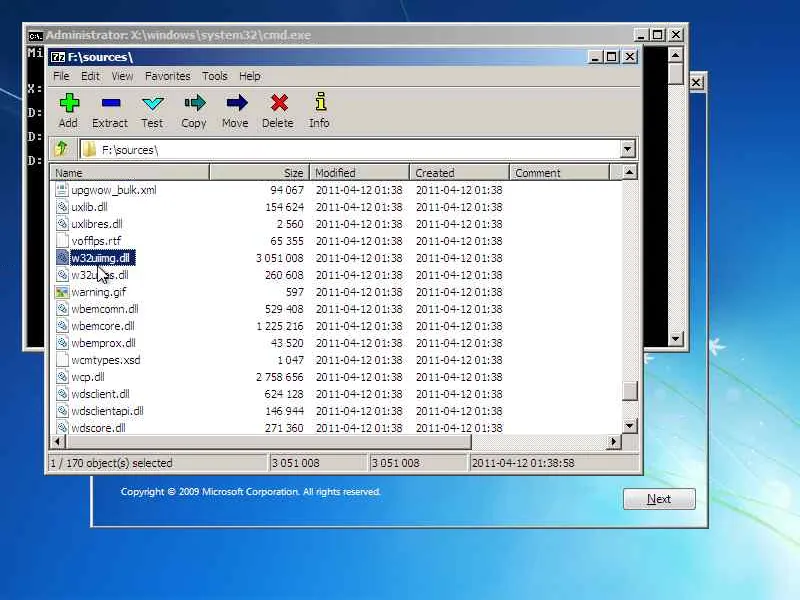
Task: Select the wbemcore.dll file name
Action: [x=103, y=326]
